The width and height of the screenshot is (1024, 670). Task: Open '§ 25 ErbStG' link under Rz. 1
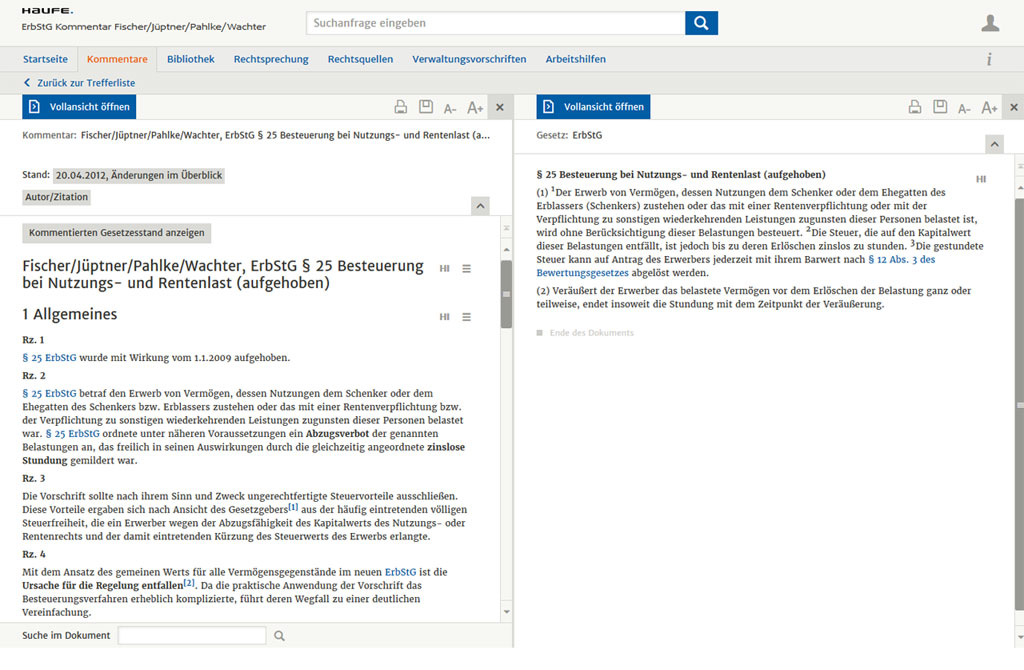pyautogui.click(x=50, y=358)
